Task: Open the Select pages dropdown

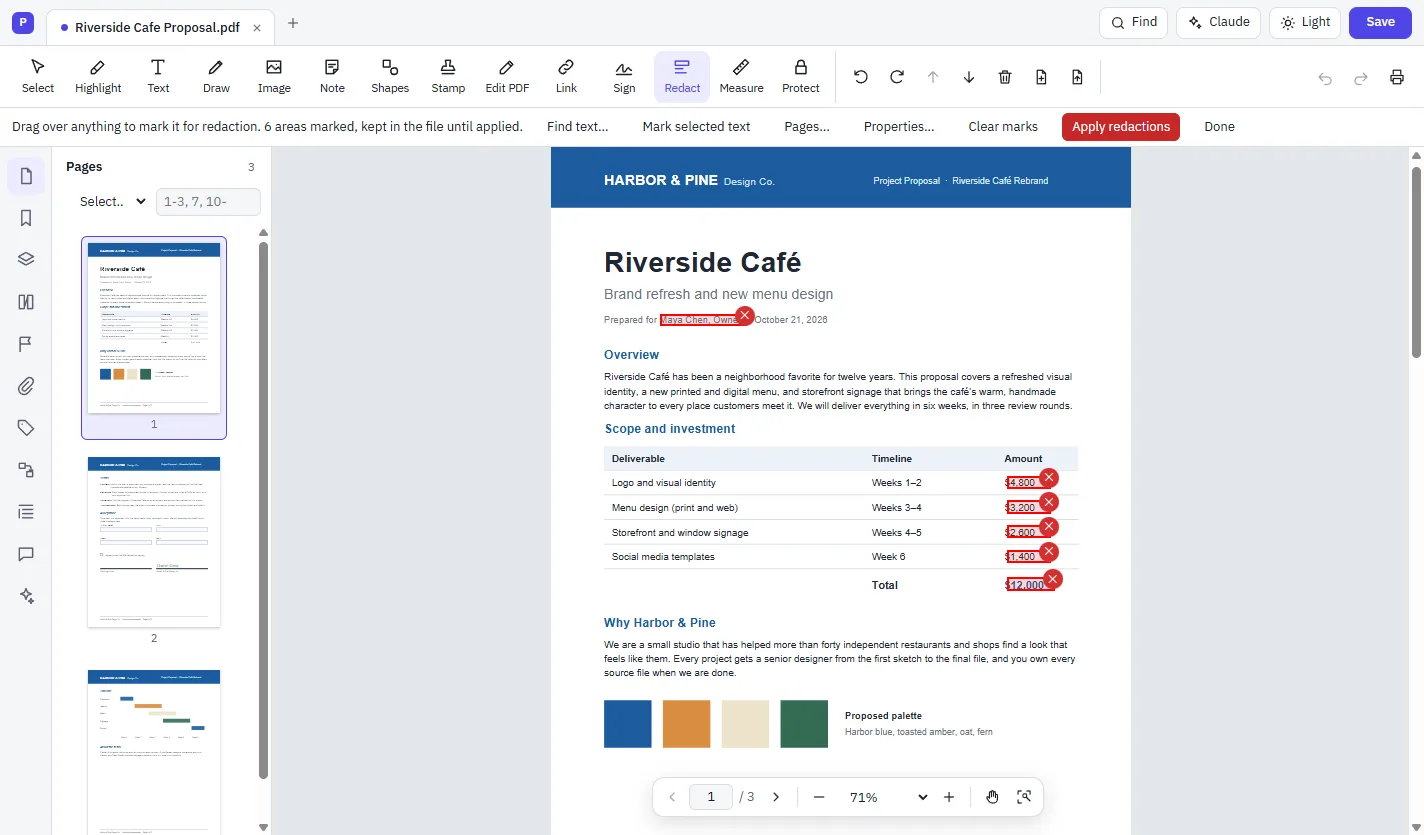Action: [113, 201]
